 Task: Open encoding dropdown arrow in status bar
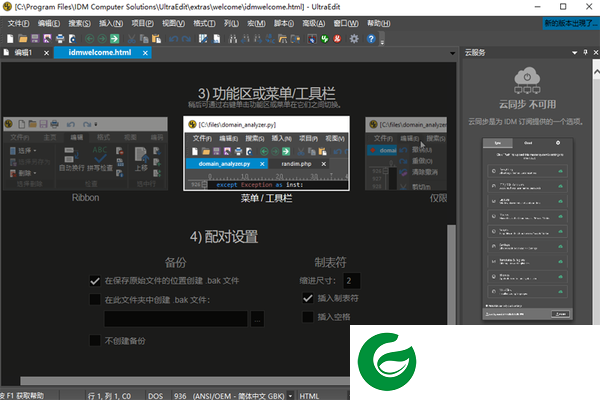pos(290,395)
